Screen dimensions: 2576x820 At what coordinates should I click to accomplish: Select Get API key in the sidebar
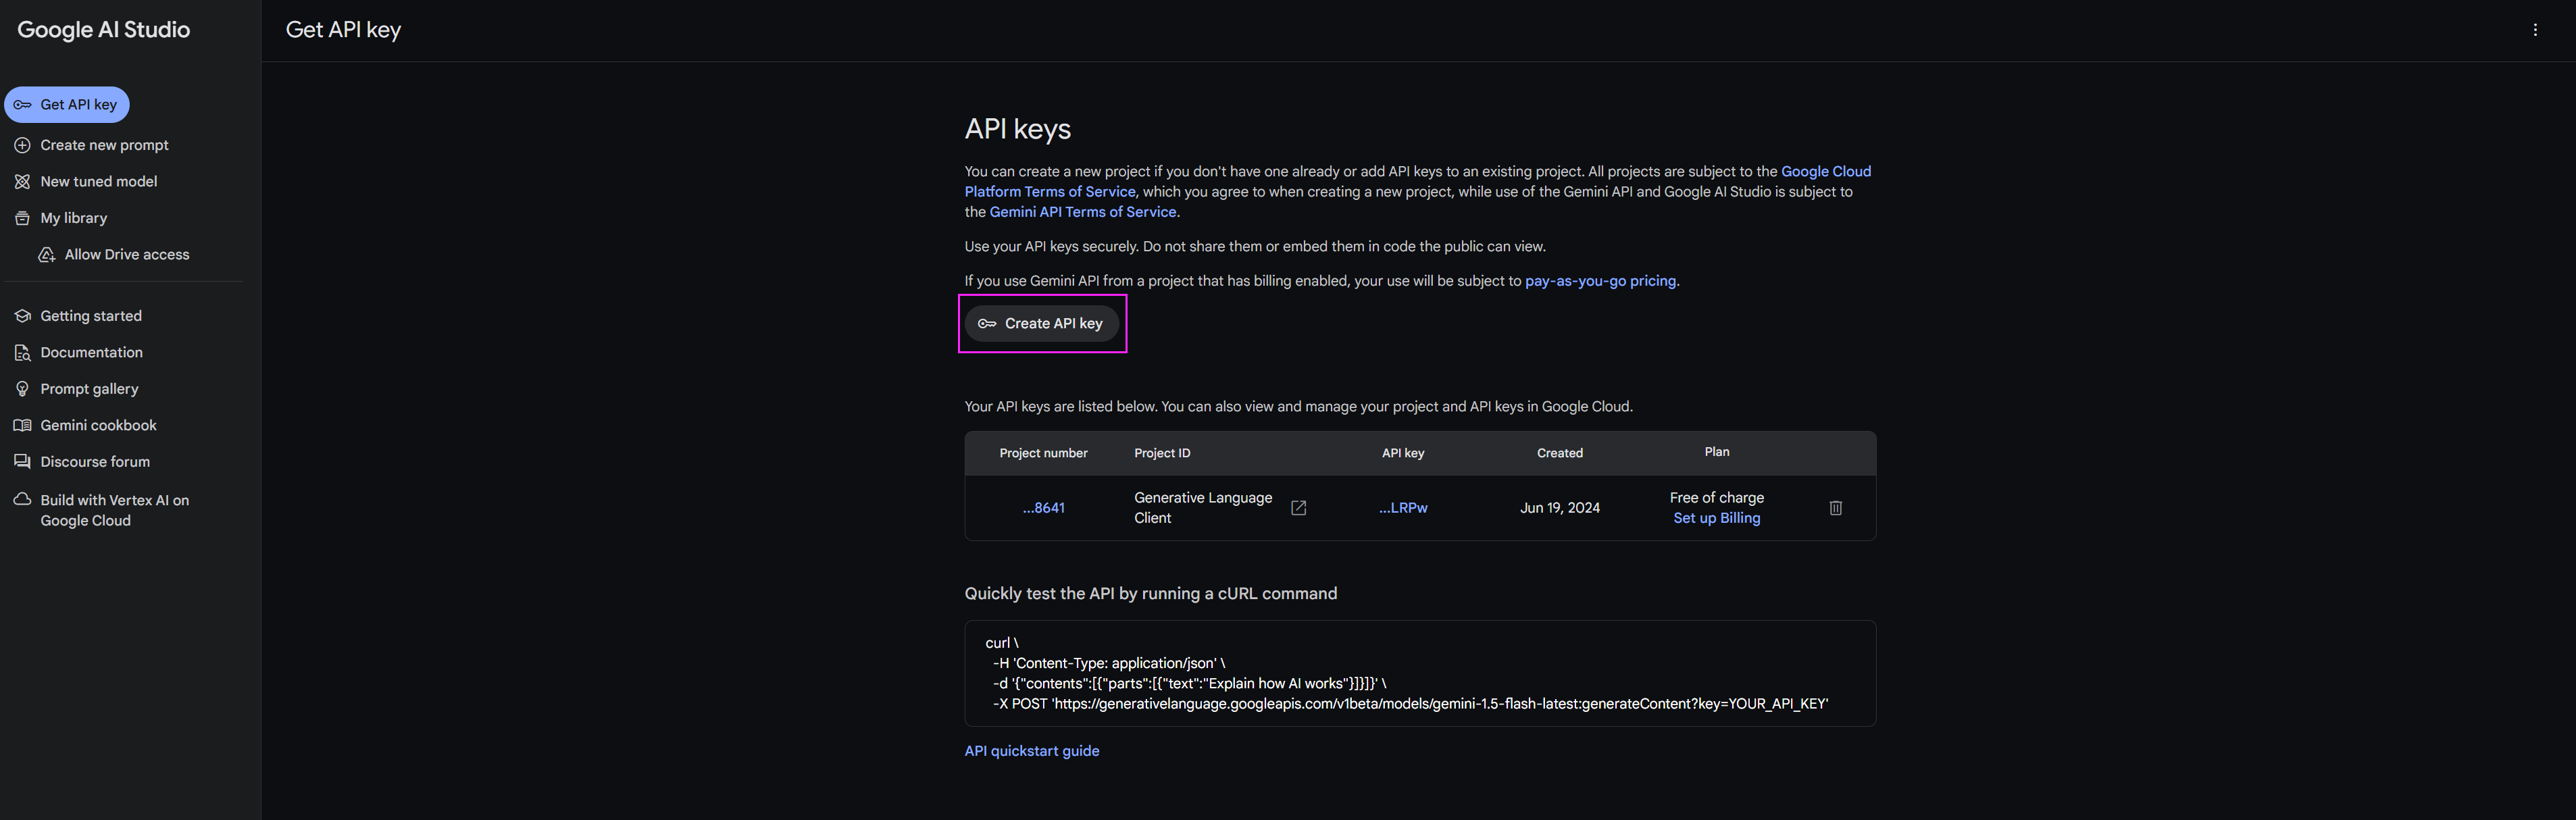click(67, 105)
